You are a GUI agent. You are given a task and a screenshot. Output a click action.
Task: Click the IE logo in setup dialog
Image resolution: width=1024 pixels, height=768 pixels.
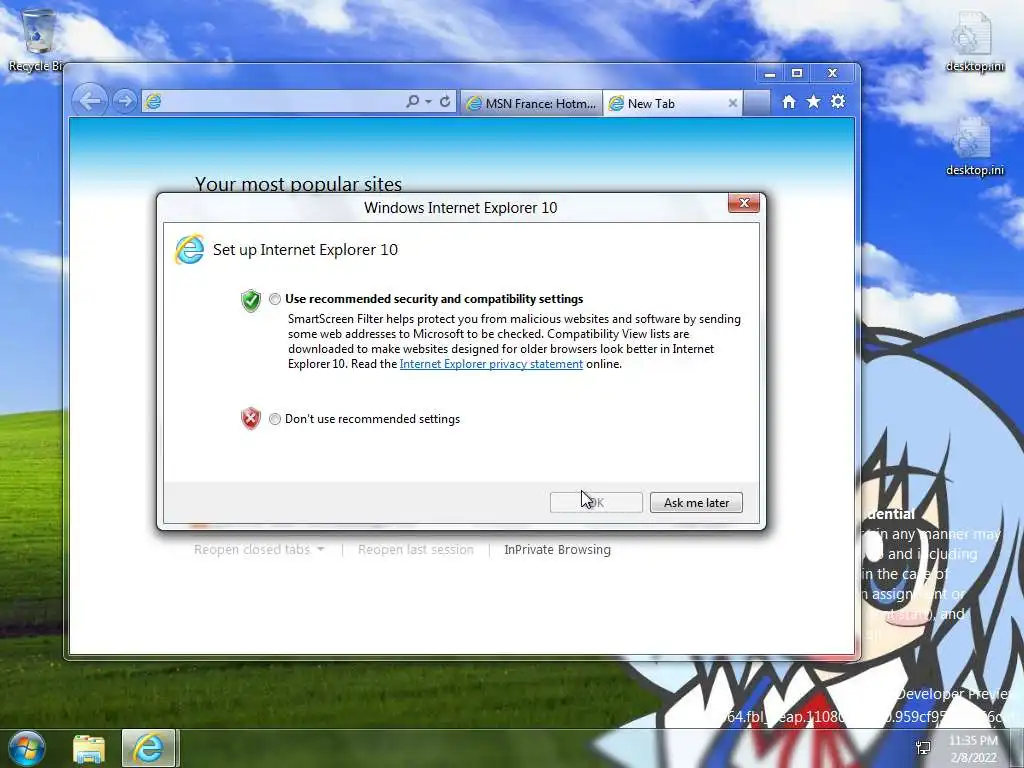[x=189, y=249]
